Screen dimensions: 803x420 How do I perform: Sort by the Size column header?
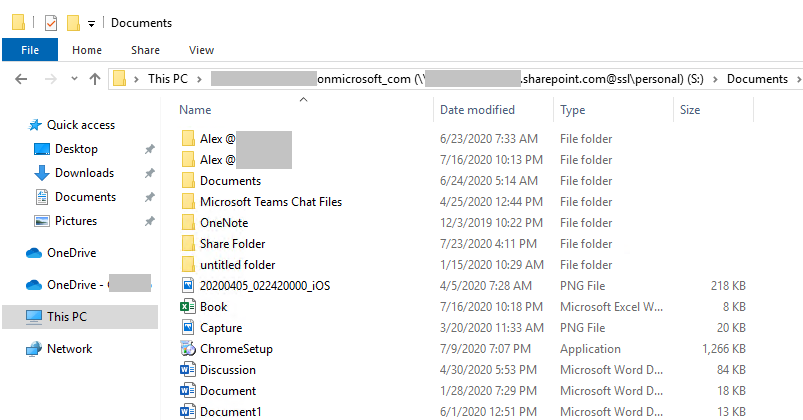(689, 110)
